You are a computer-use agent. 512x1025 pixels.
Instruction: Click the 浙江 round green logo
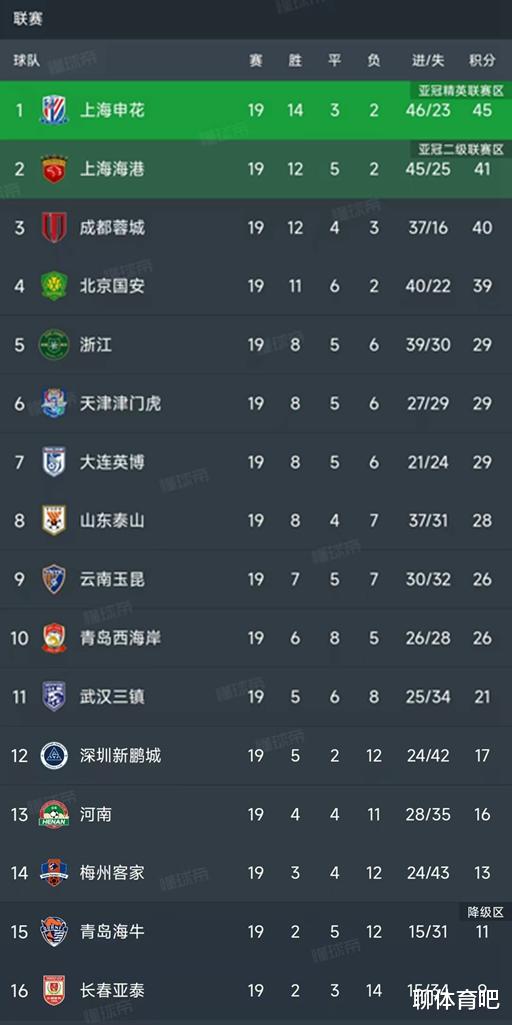[x=54, y=344]
